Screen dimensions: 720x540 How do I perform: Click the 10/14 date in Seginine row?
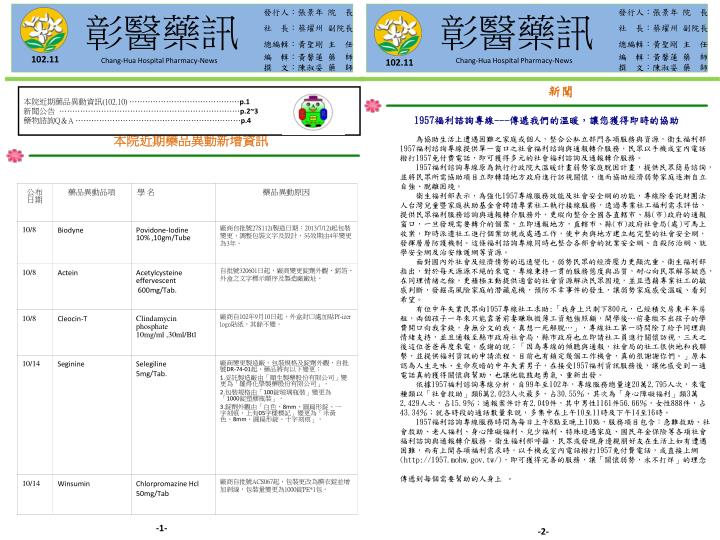(x=31, y=364)
